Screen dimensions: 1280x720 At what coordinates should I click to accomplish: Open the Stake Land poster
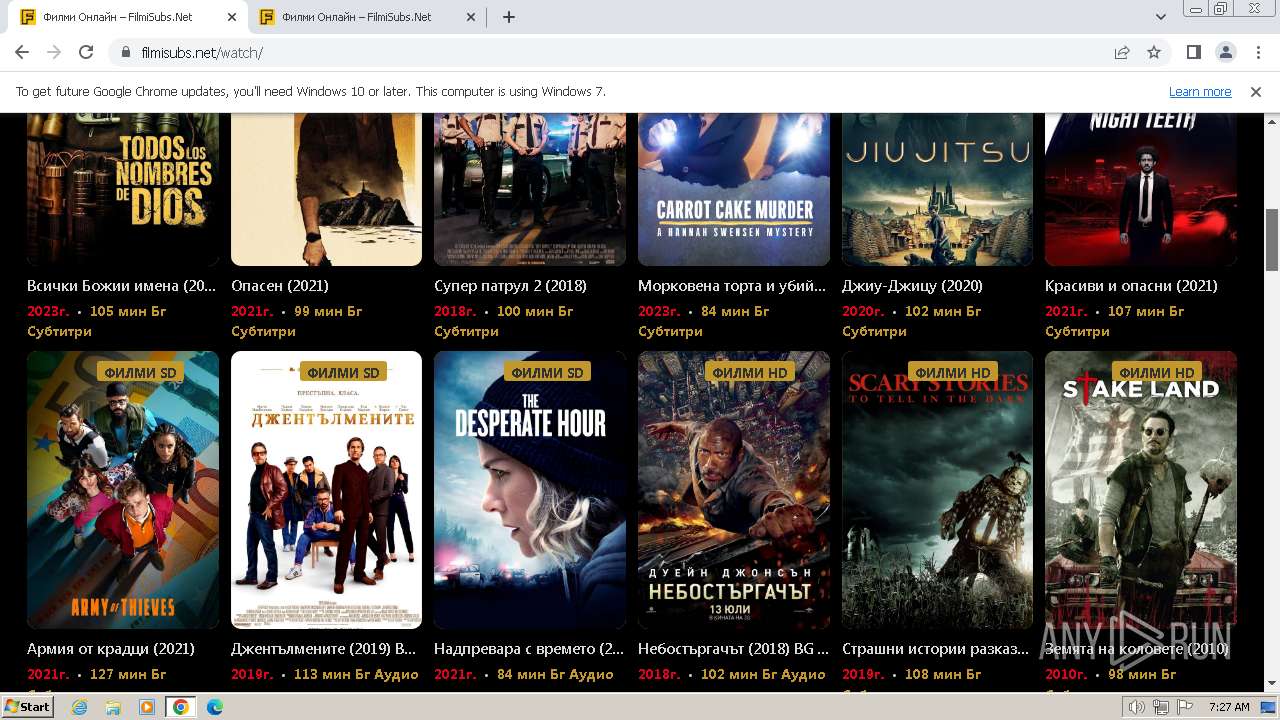click(x=1141, y=490)
